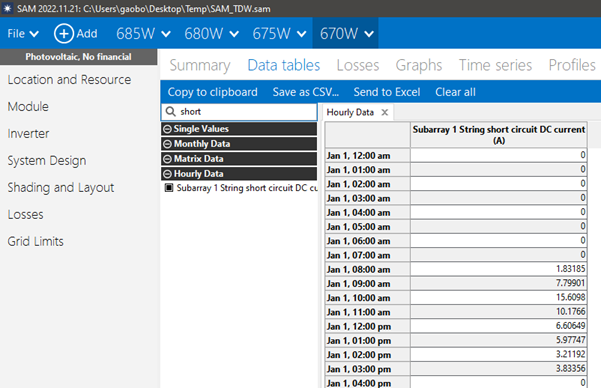Image resolution: width=601 pixels, height=388 pixels.
Task: Click the SAM application sun icon
Action: 7,8
